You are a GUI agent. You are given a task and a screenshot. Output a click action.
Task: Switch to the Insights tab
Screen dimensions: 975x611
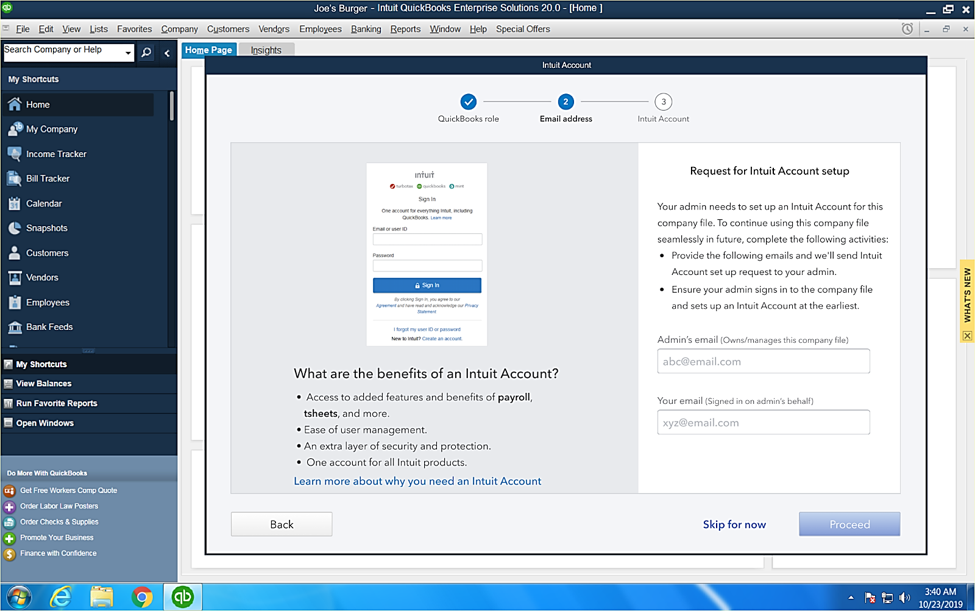[265, 48]
